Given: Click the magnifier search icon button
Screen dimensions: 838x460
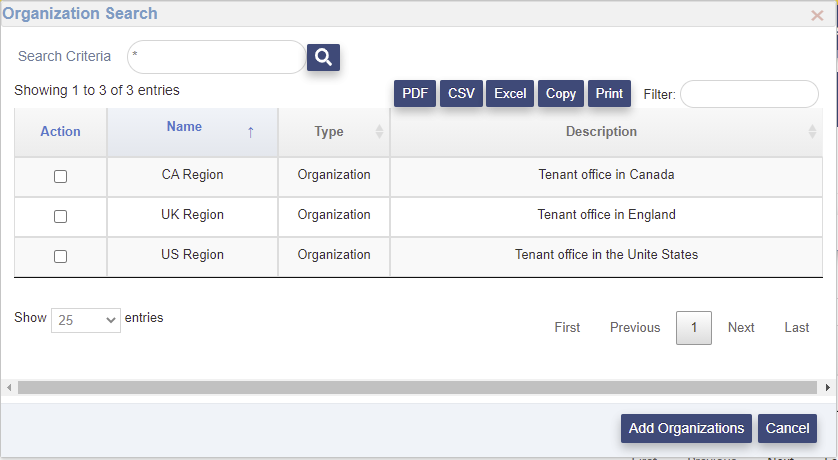Looking at the screenshot, I should pos(323,57).
